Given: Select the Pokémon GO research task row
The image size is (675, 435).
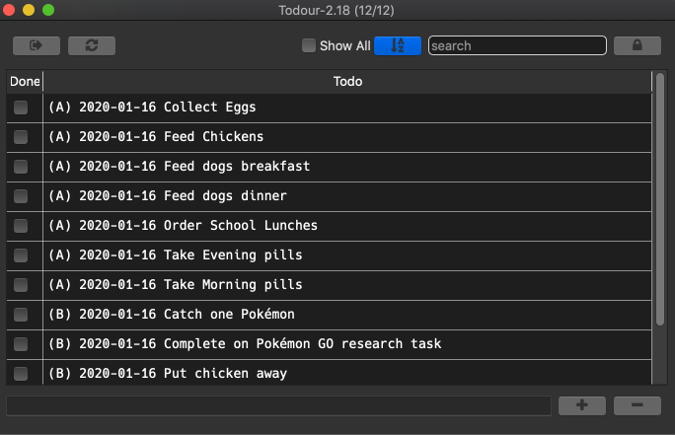Looking at the screenshot, I should point(245,344).
